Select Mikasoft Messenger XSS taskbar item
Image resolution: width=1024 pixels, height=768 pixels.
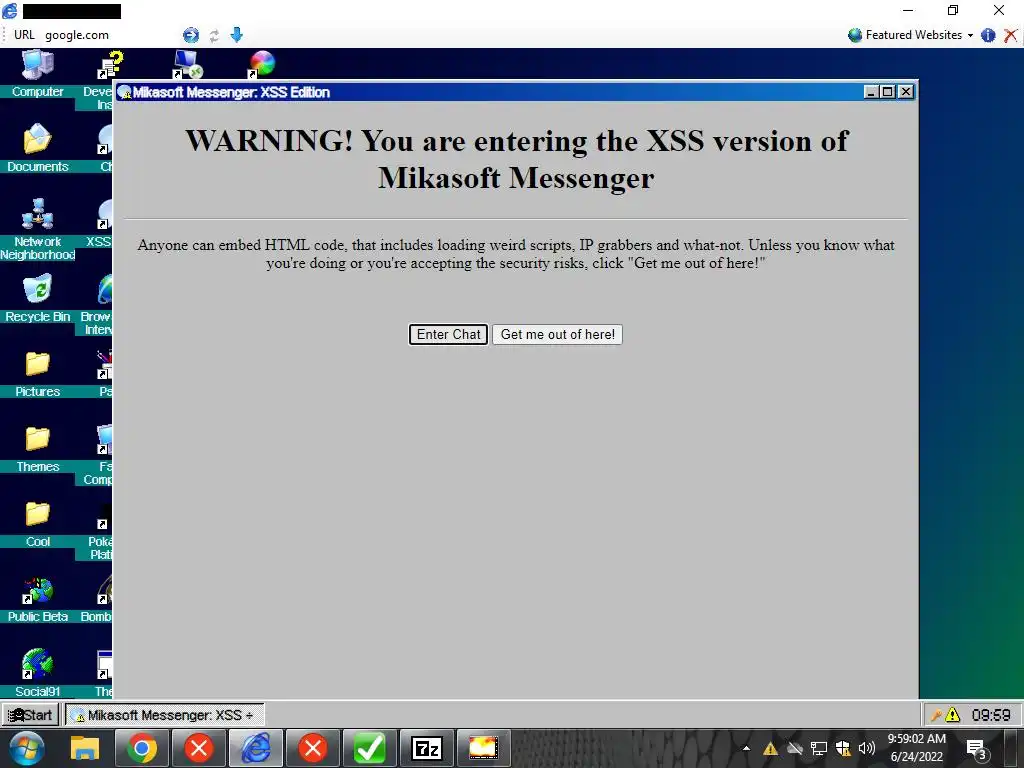pos(165,715)
